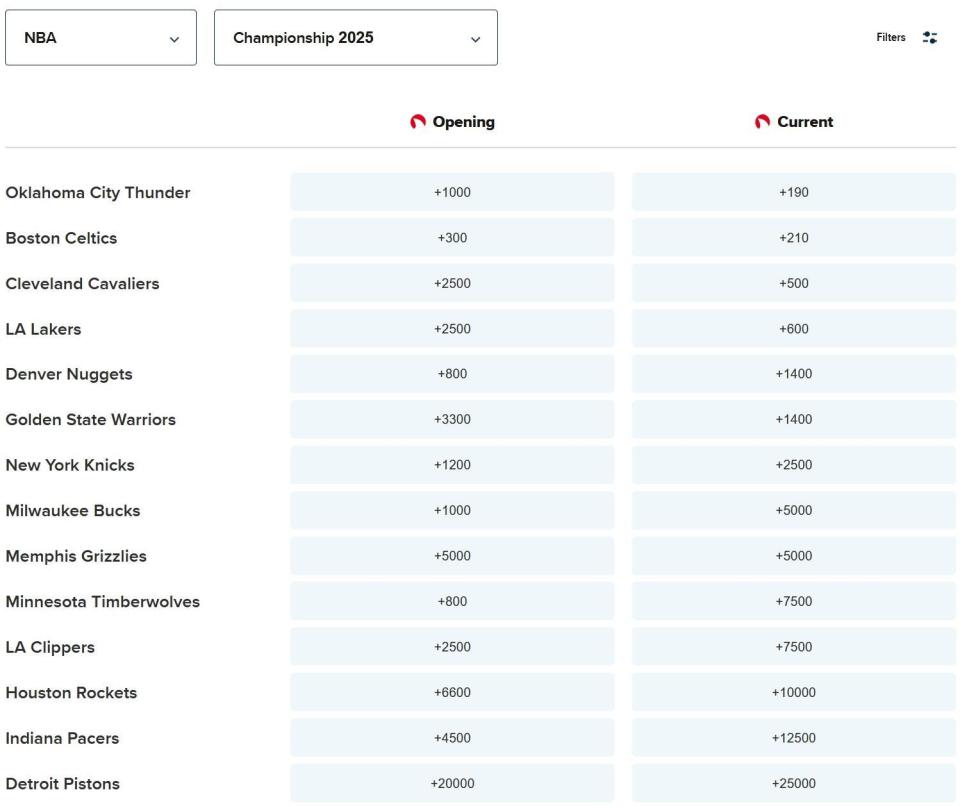Click the Current column sportsbook logo icon
The width and height of the screenshot is (960, 806).
pyautogui.click(x=763, y=122)
